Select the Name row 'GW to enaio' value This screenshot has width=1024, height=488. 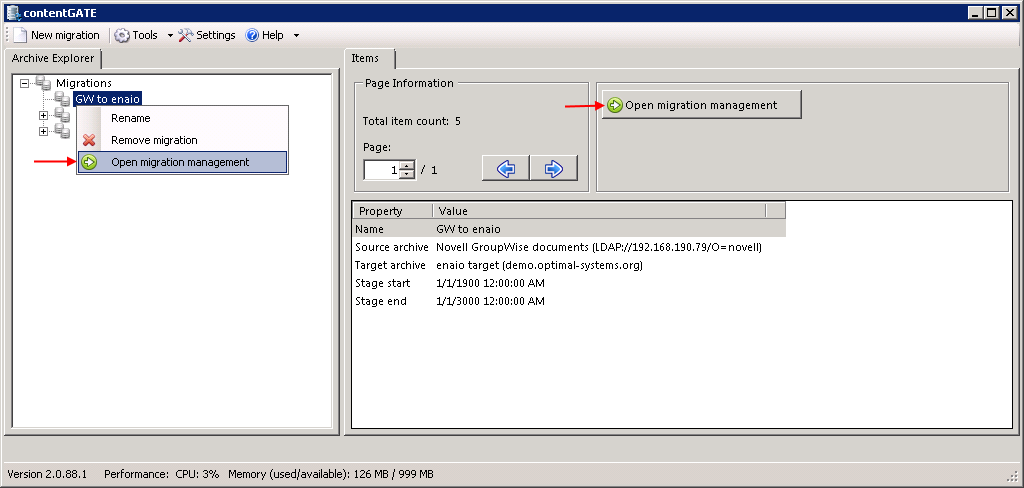click(x=468, y=229)
